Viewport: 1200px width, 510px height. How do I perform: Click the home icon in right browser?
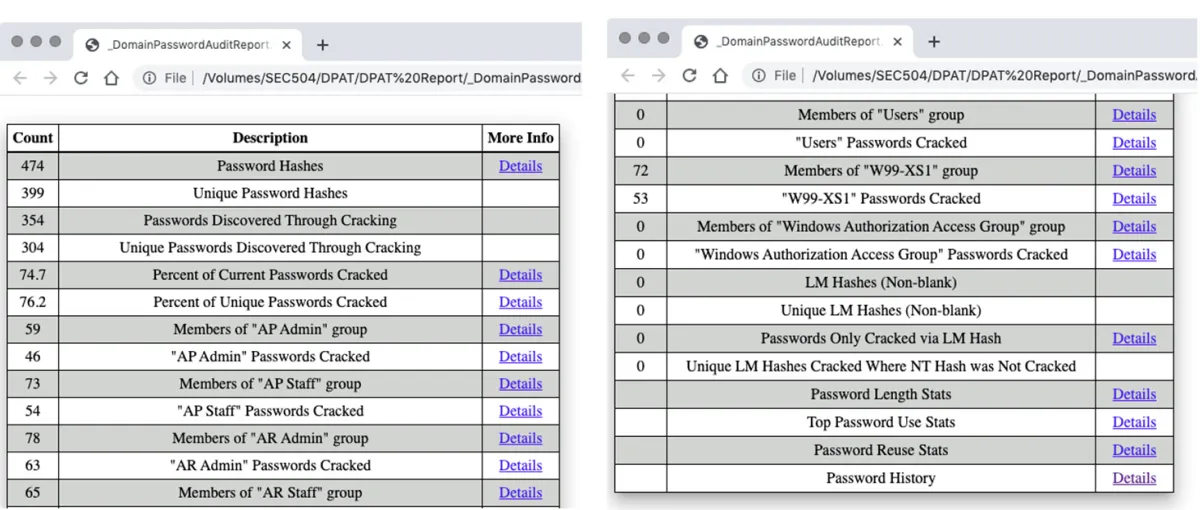point(719,75)
